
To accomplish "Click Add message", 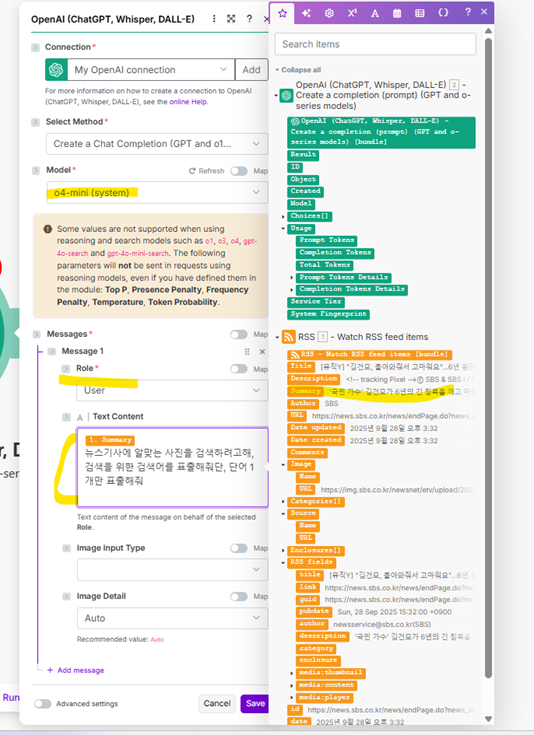I will click(x=76, y=670).
